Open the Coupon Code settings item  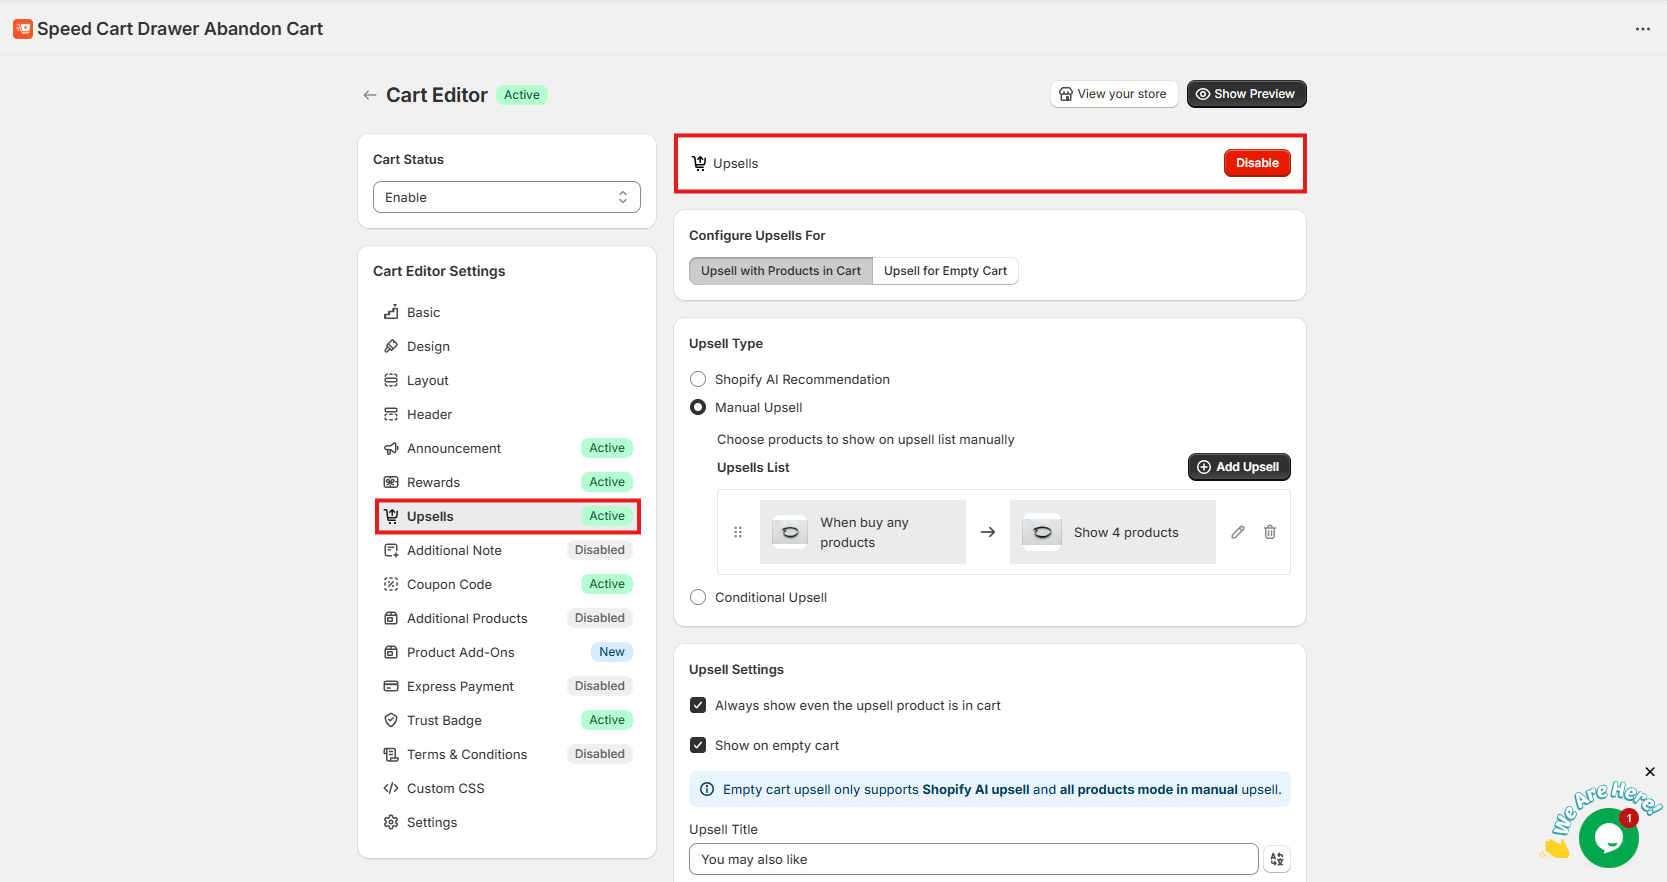pos(449,584)
